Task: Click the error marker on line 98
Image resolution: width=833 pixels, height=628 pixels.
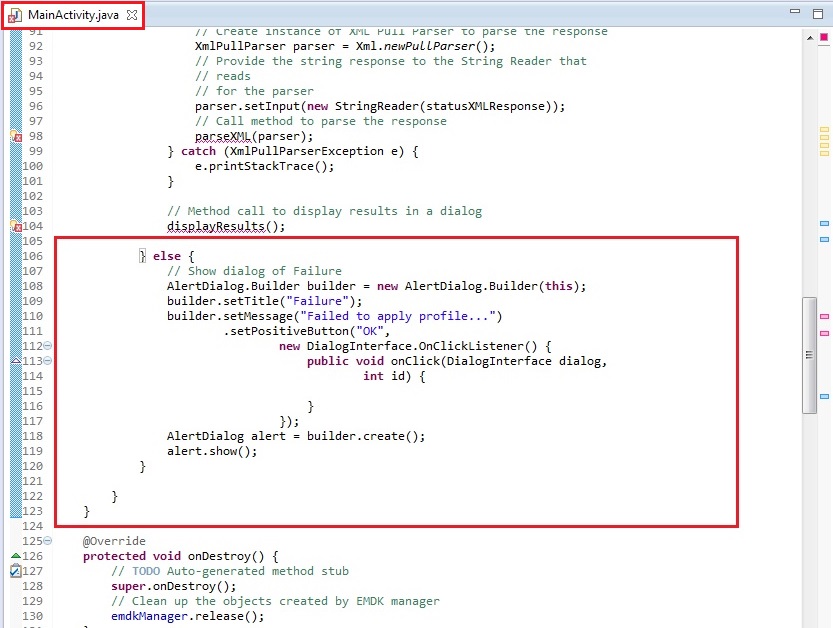Action: click(x=15, y=136)
